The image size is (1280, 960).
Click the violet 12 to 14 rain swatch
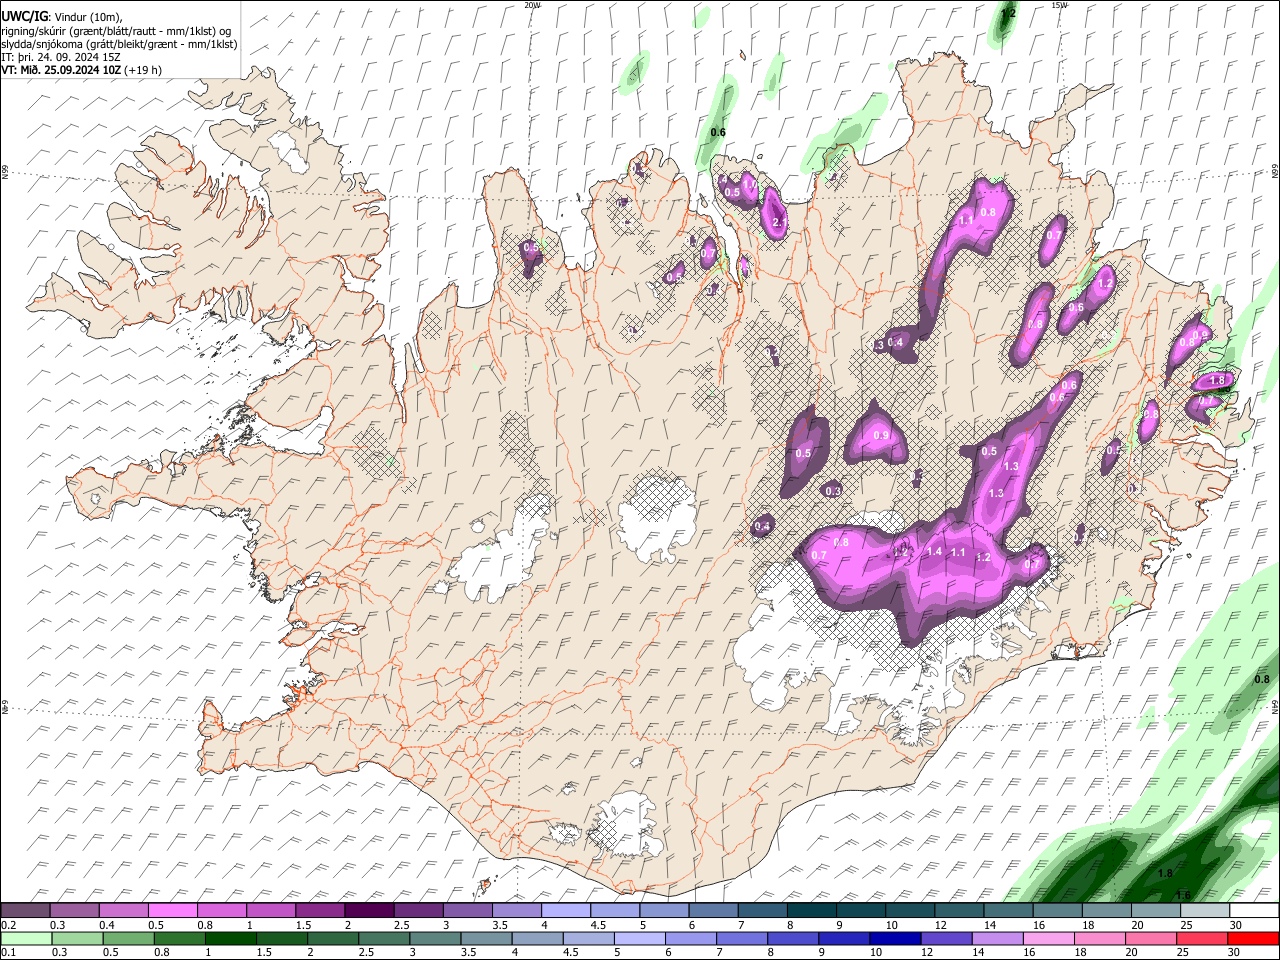click(947, 938)
